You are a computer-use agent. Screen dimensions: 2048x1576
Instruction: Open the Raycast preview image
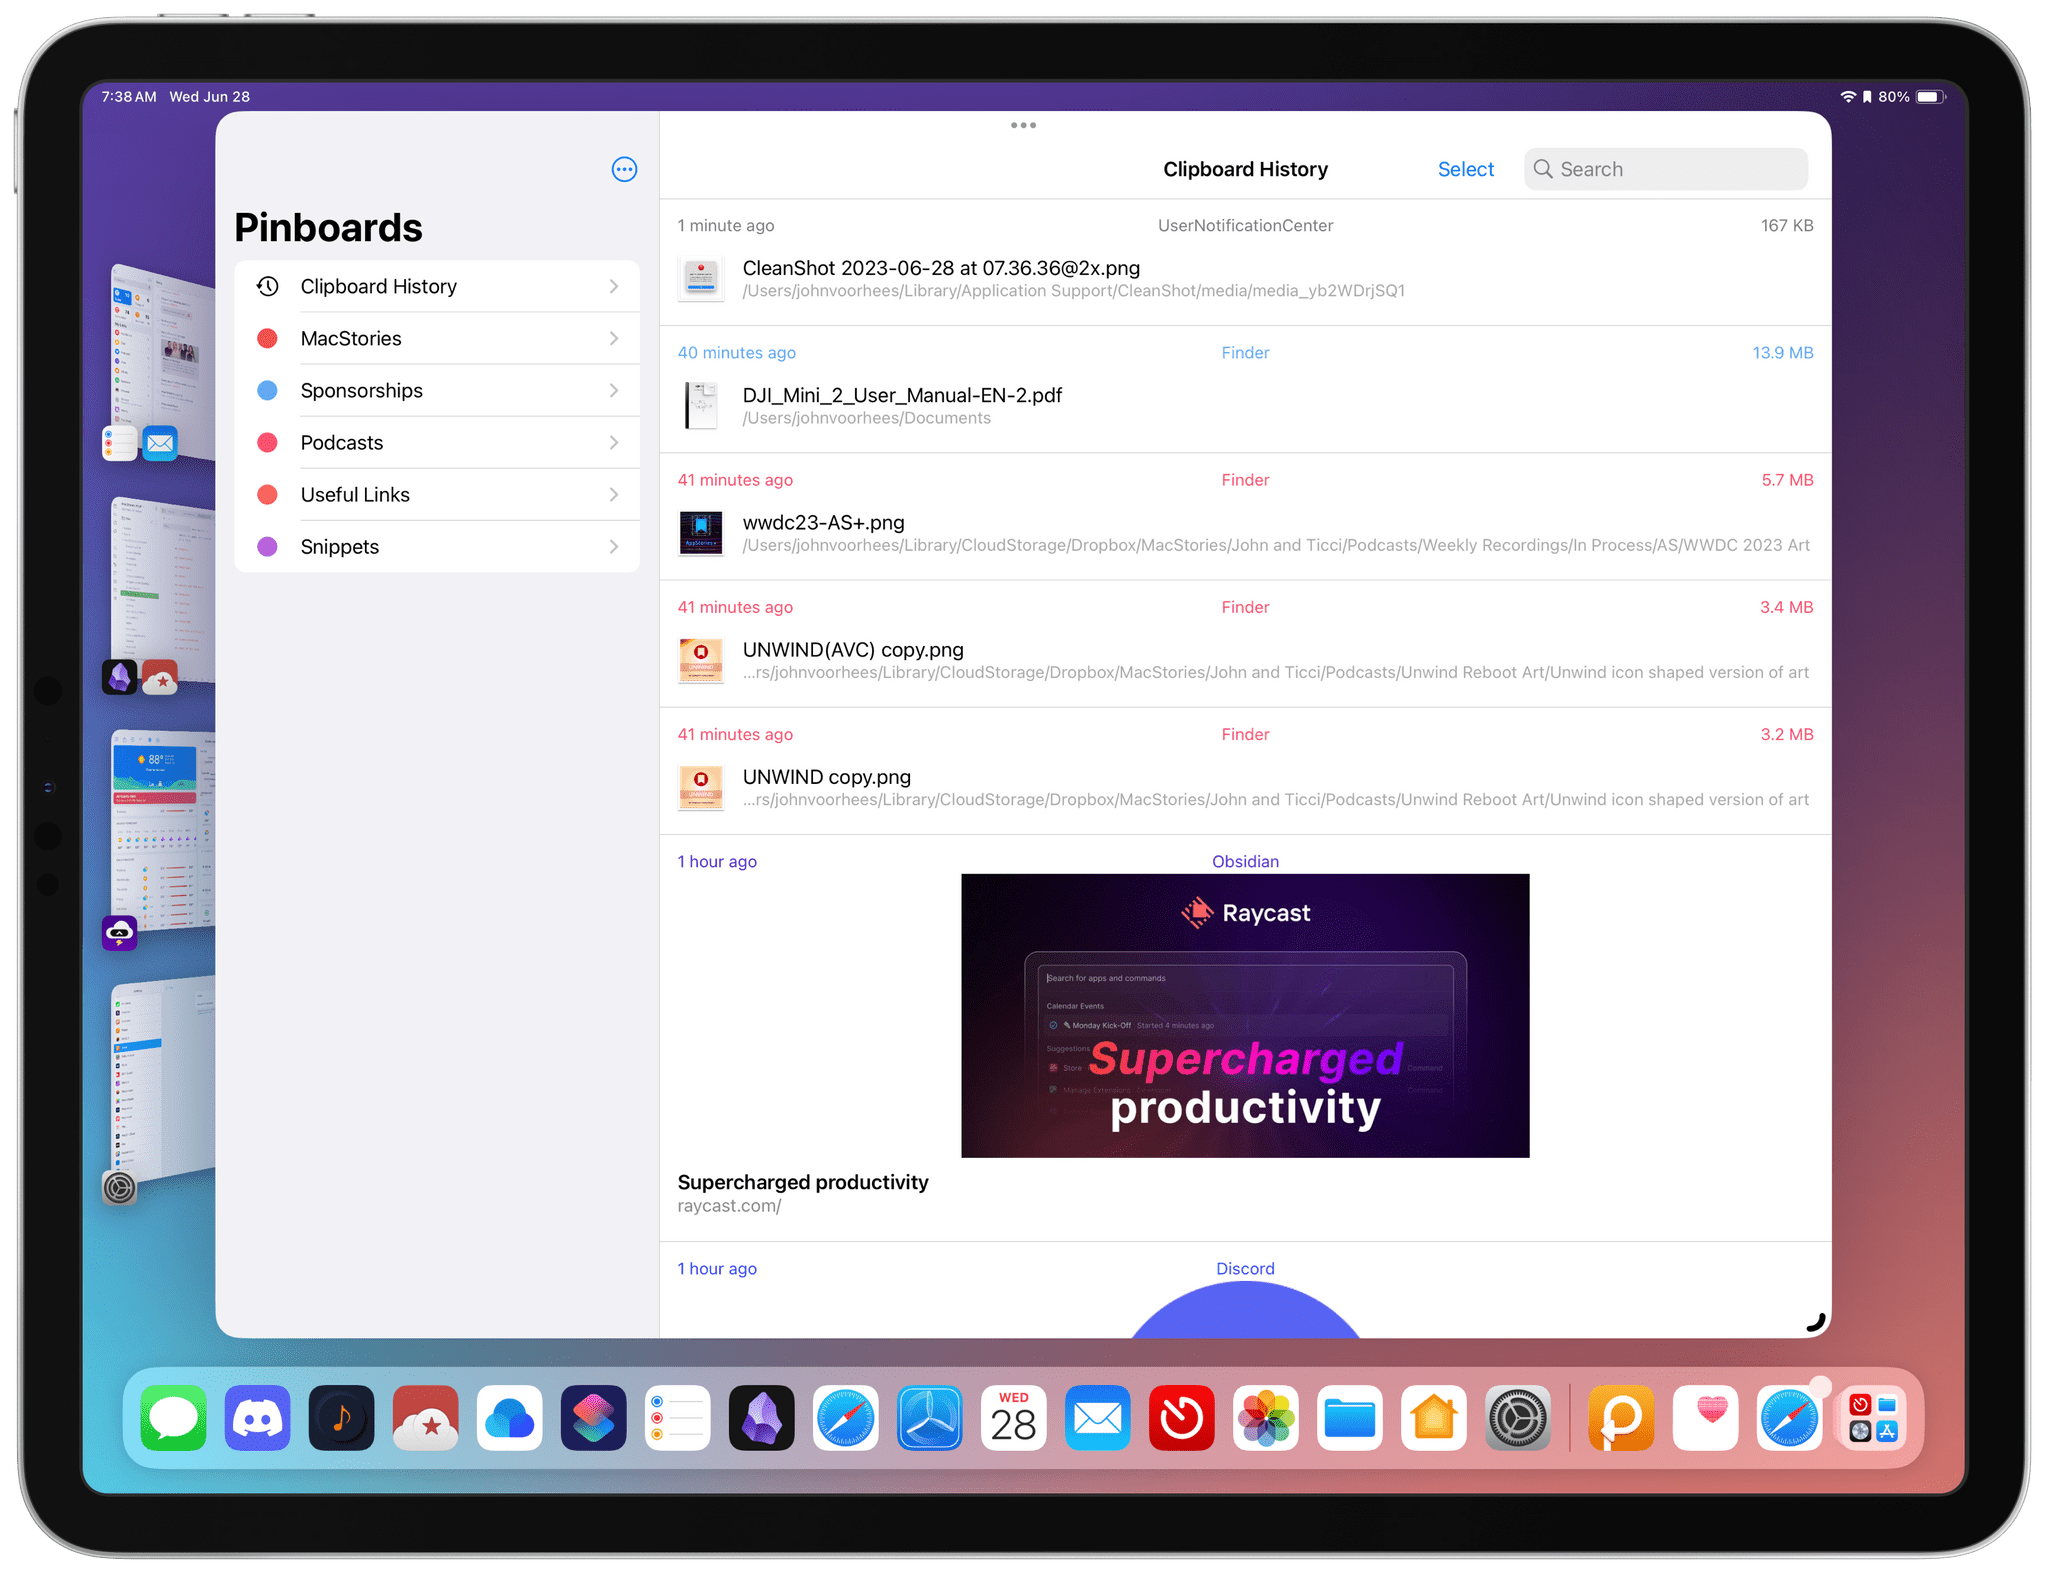tap(1245, 1015)
